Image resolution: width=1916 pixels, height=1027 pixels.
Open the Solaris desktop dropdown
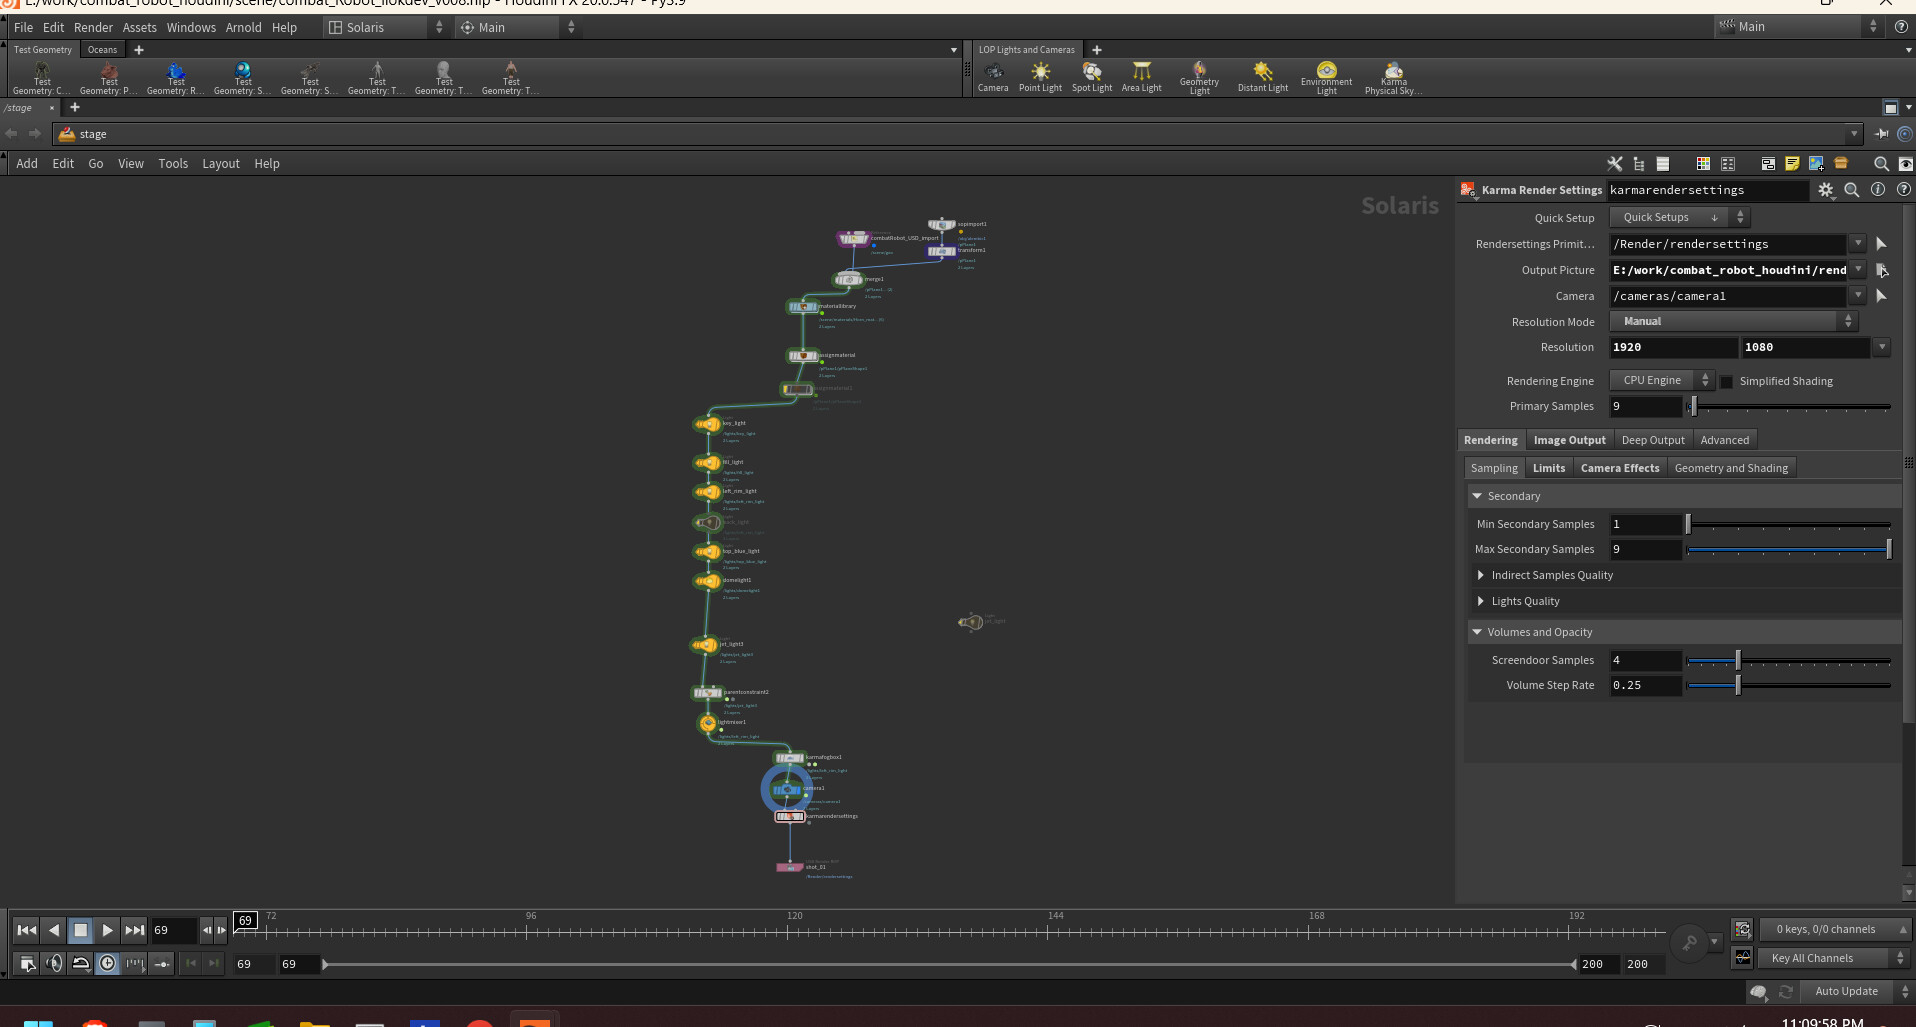(x=386, y=28)
